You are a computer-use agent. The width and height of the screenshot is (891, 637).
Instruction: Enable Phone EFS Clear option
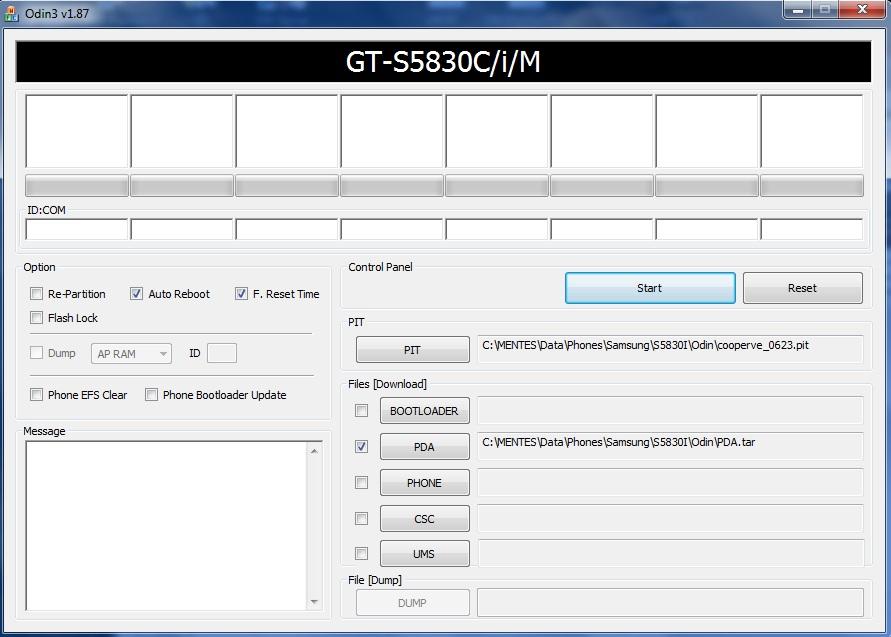click(x=36, y=394)
